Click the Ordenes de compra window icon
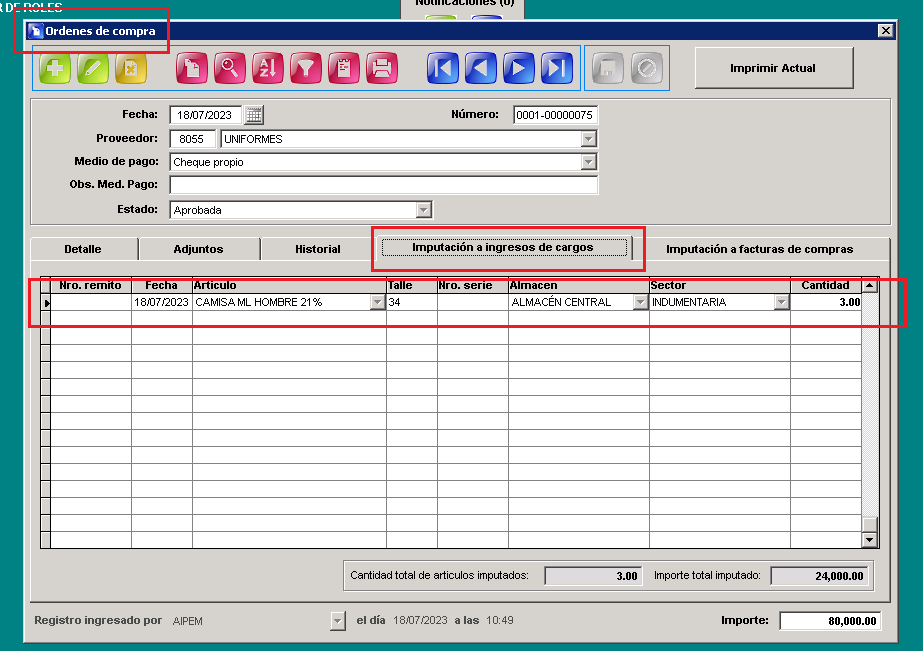923x651 pixels. [36, 31]
